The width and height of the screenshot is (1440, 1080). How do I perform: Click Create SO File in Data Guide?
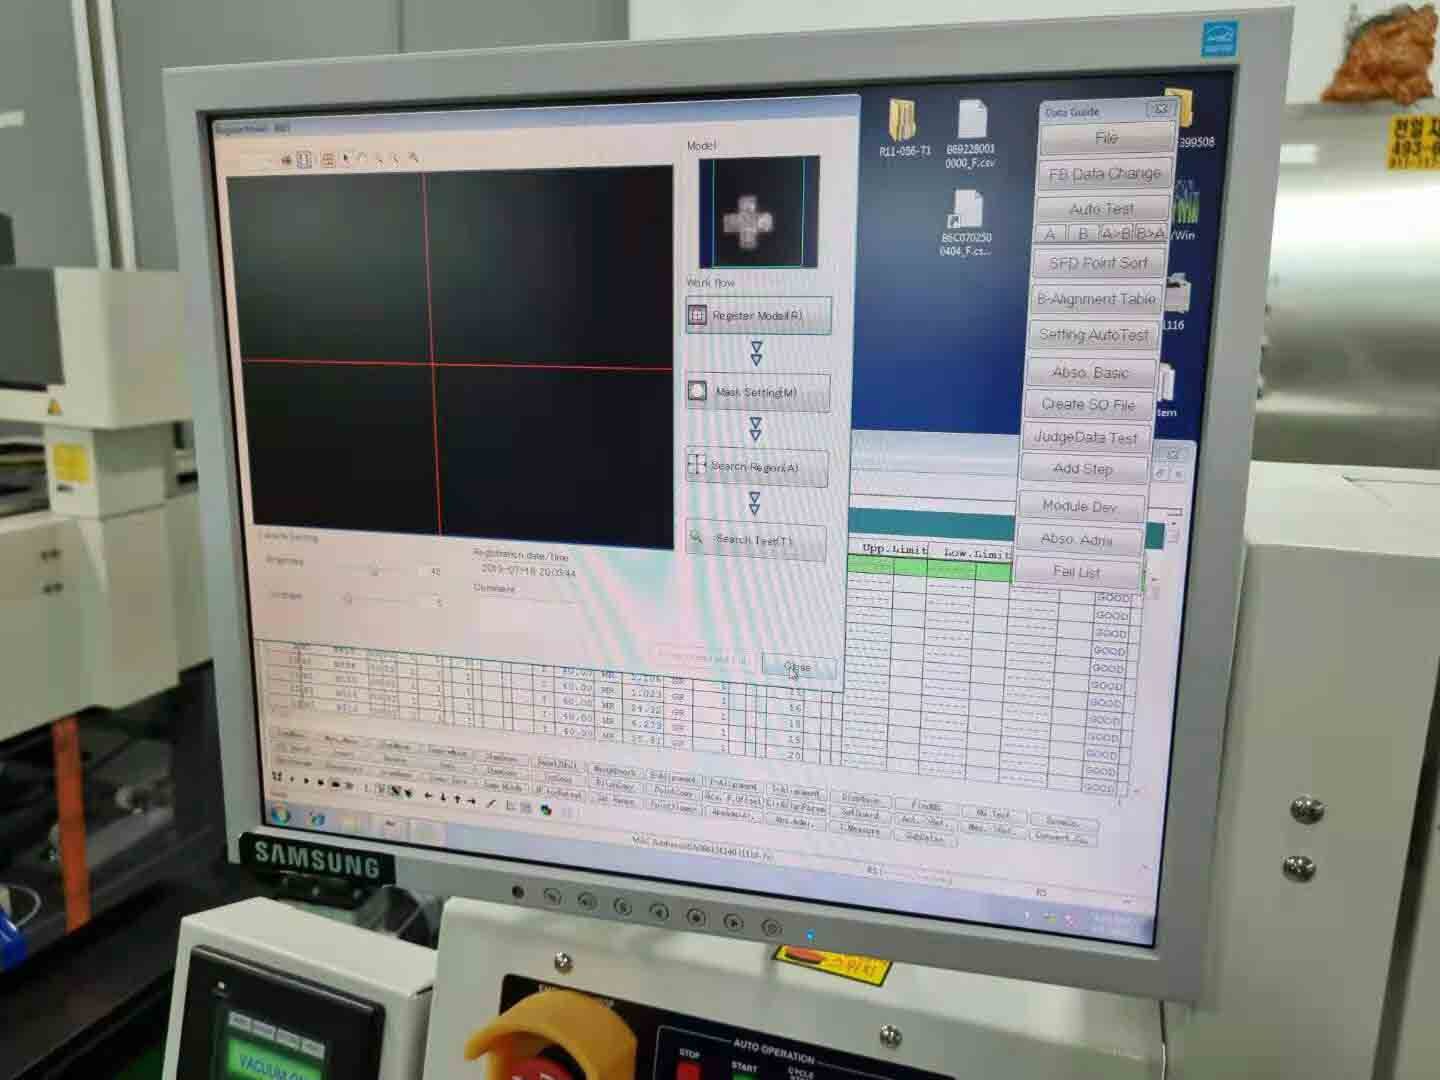(1088, 405)
